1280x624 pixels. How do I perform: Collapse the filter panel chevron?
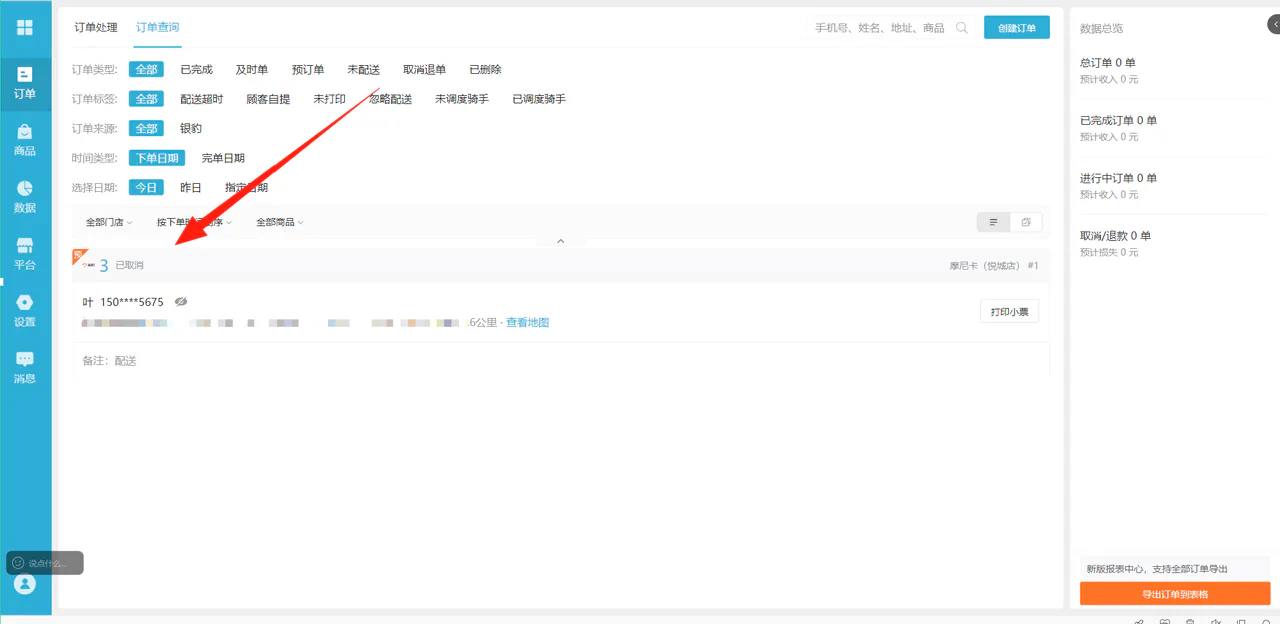[x=561, y=241]
